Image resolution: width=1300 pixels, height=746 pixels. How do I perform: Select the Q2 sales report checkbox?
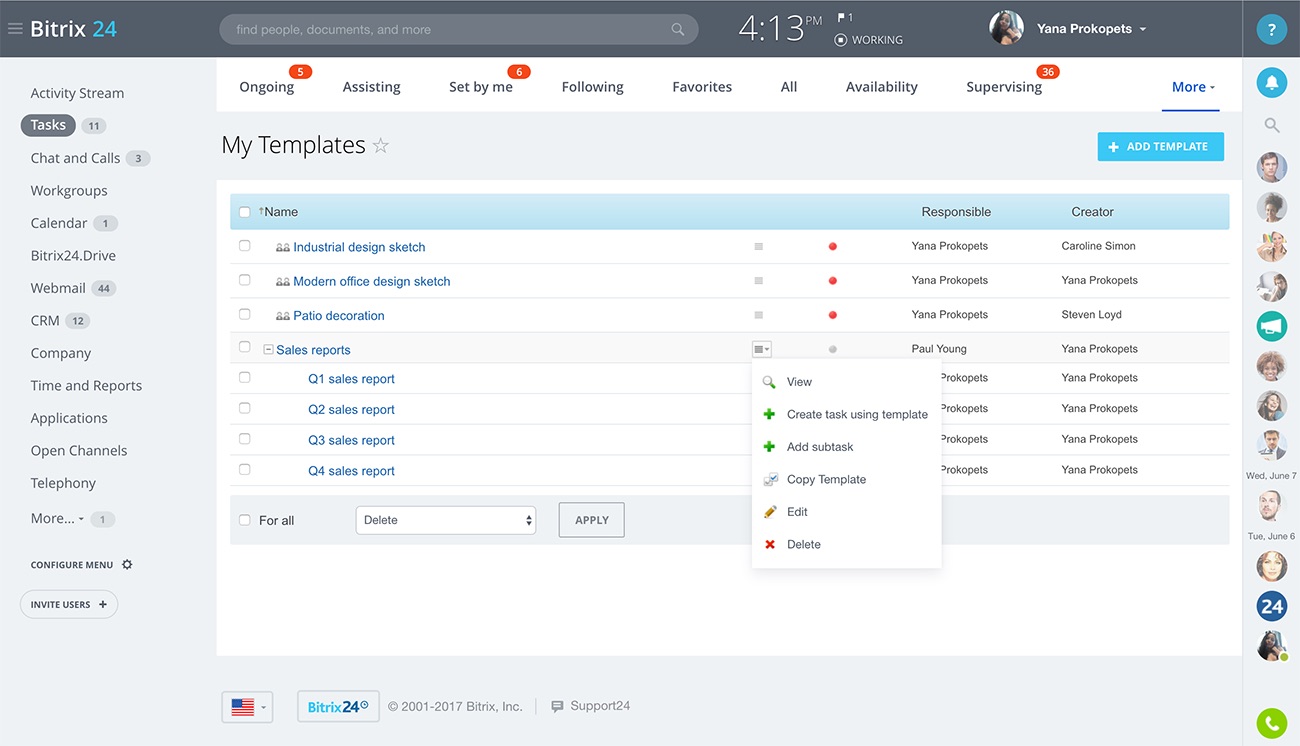pos(245,408)
